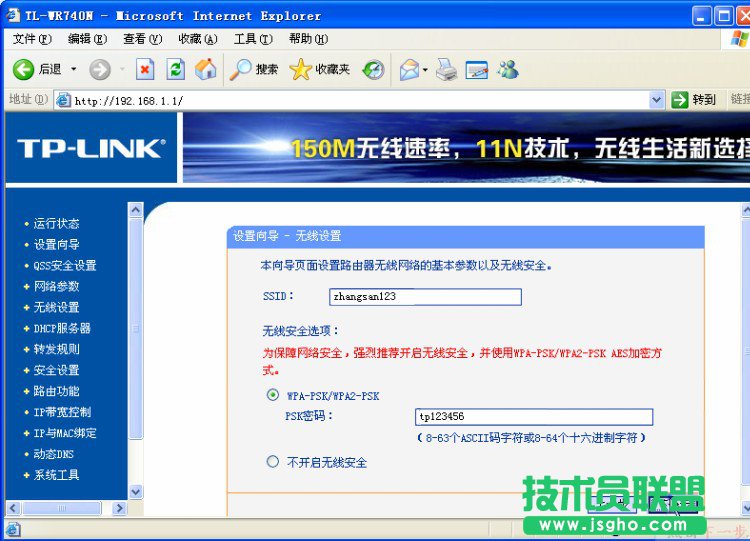Viewport: 750px width, 541px height.
Task: Click the Stop loading icon in toolbar
Action: [145, 69]
